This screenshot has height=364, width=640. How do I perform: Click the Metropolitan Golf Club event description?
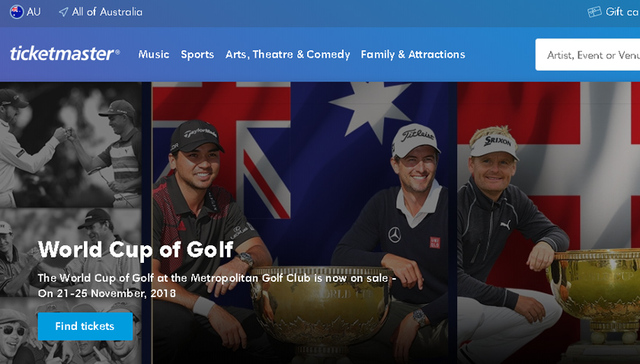pyautogui.click(x=217, y=285)
